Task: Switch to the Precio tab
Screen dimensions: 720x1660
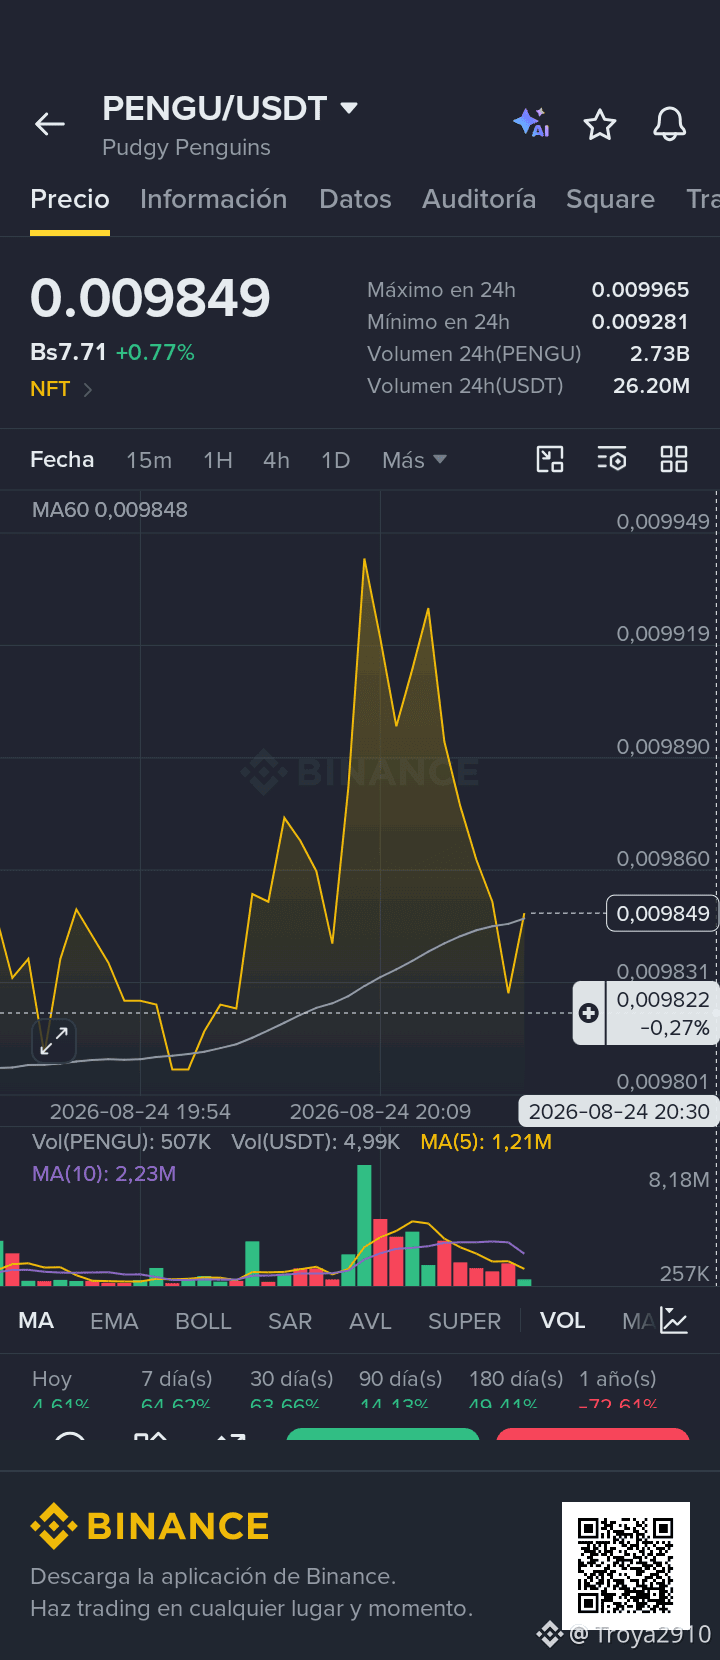Action: 70,199
